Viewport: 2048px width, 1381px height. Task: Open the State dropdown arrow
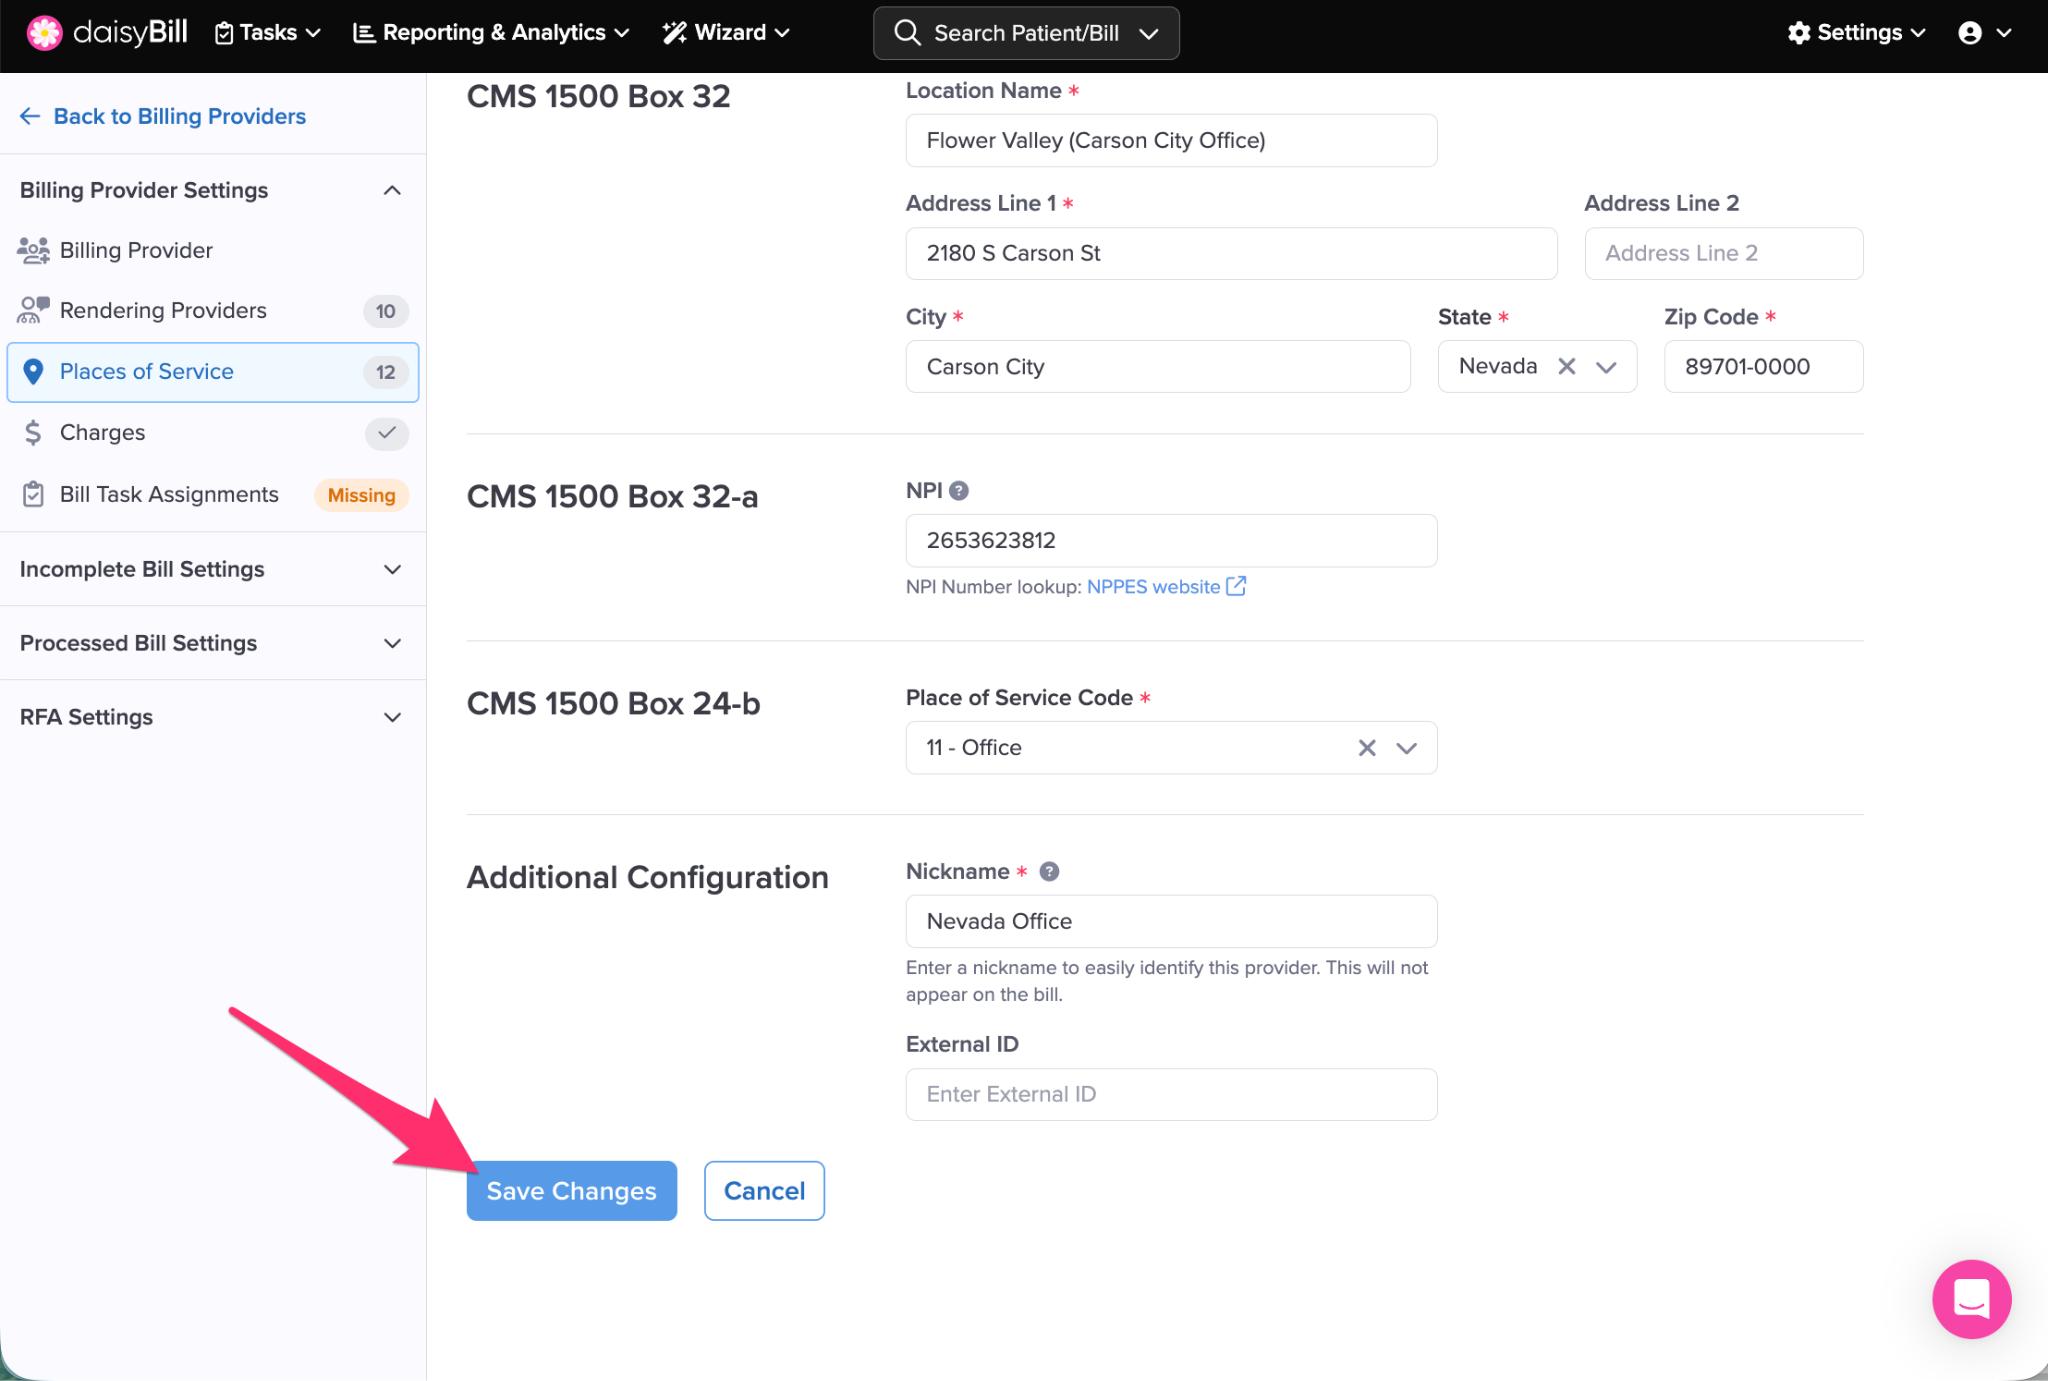tap(1606, 367)
